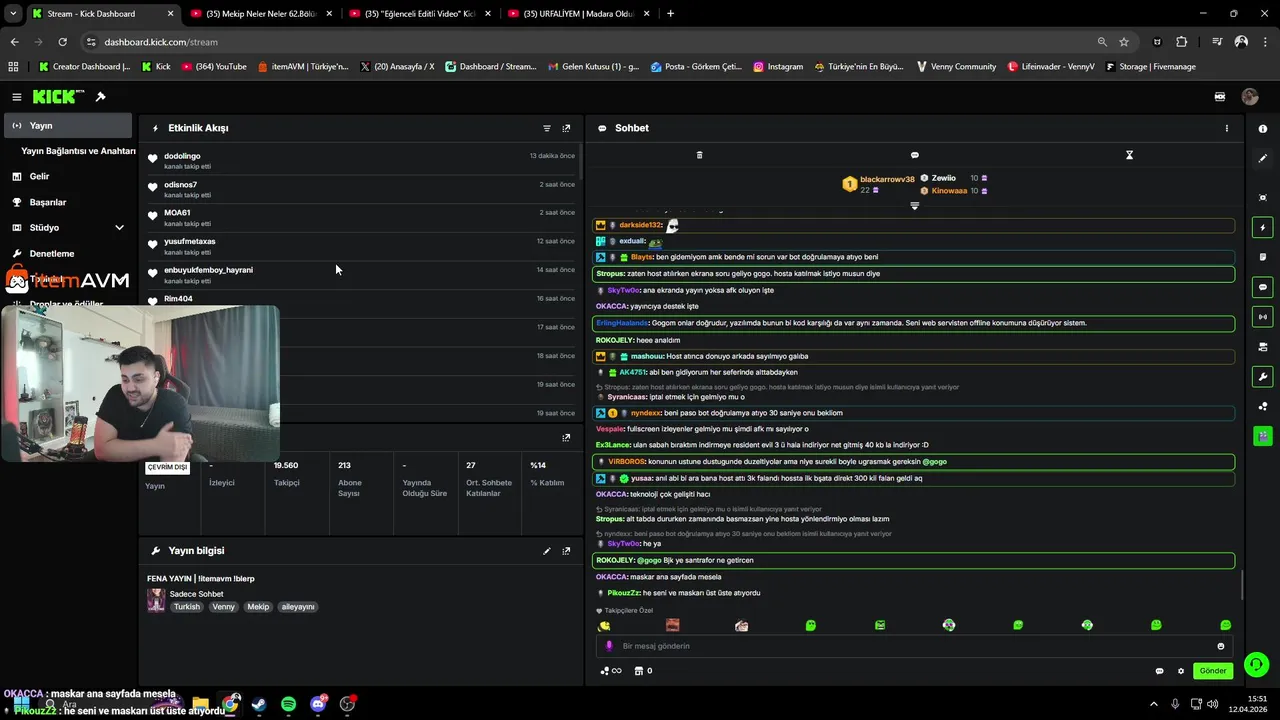Open the Chrome extensions puzzle icon
Image resolution: width=1280 pixels, height=720 pixels.
[x=1182, y=42]
